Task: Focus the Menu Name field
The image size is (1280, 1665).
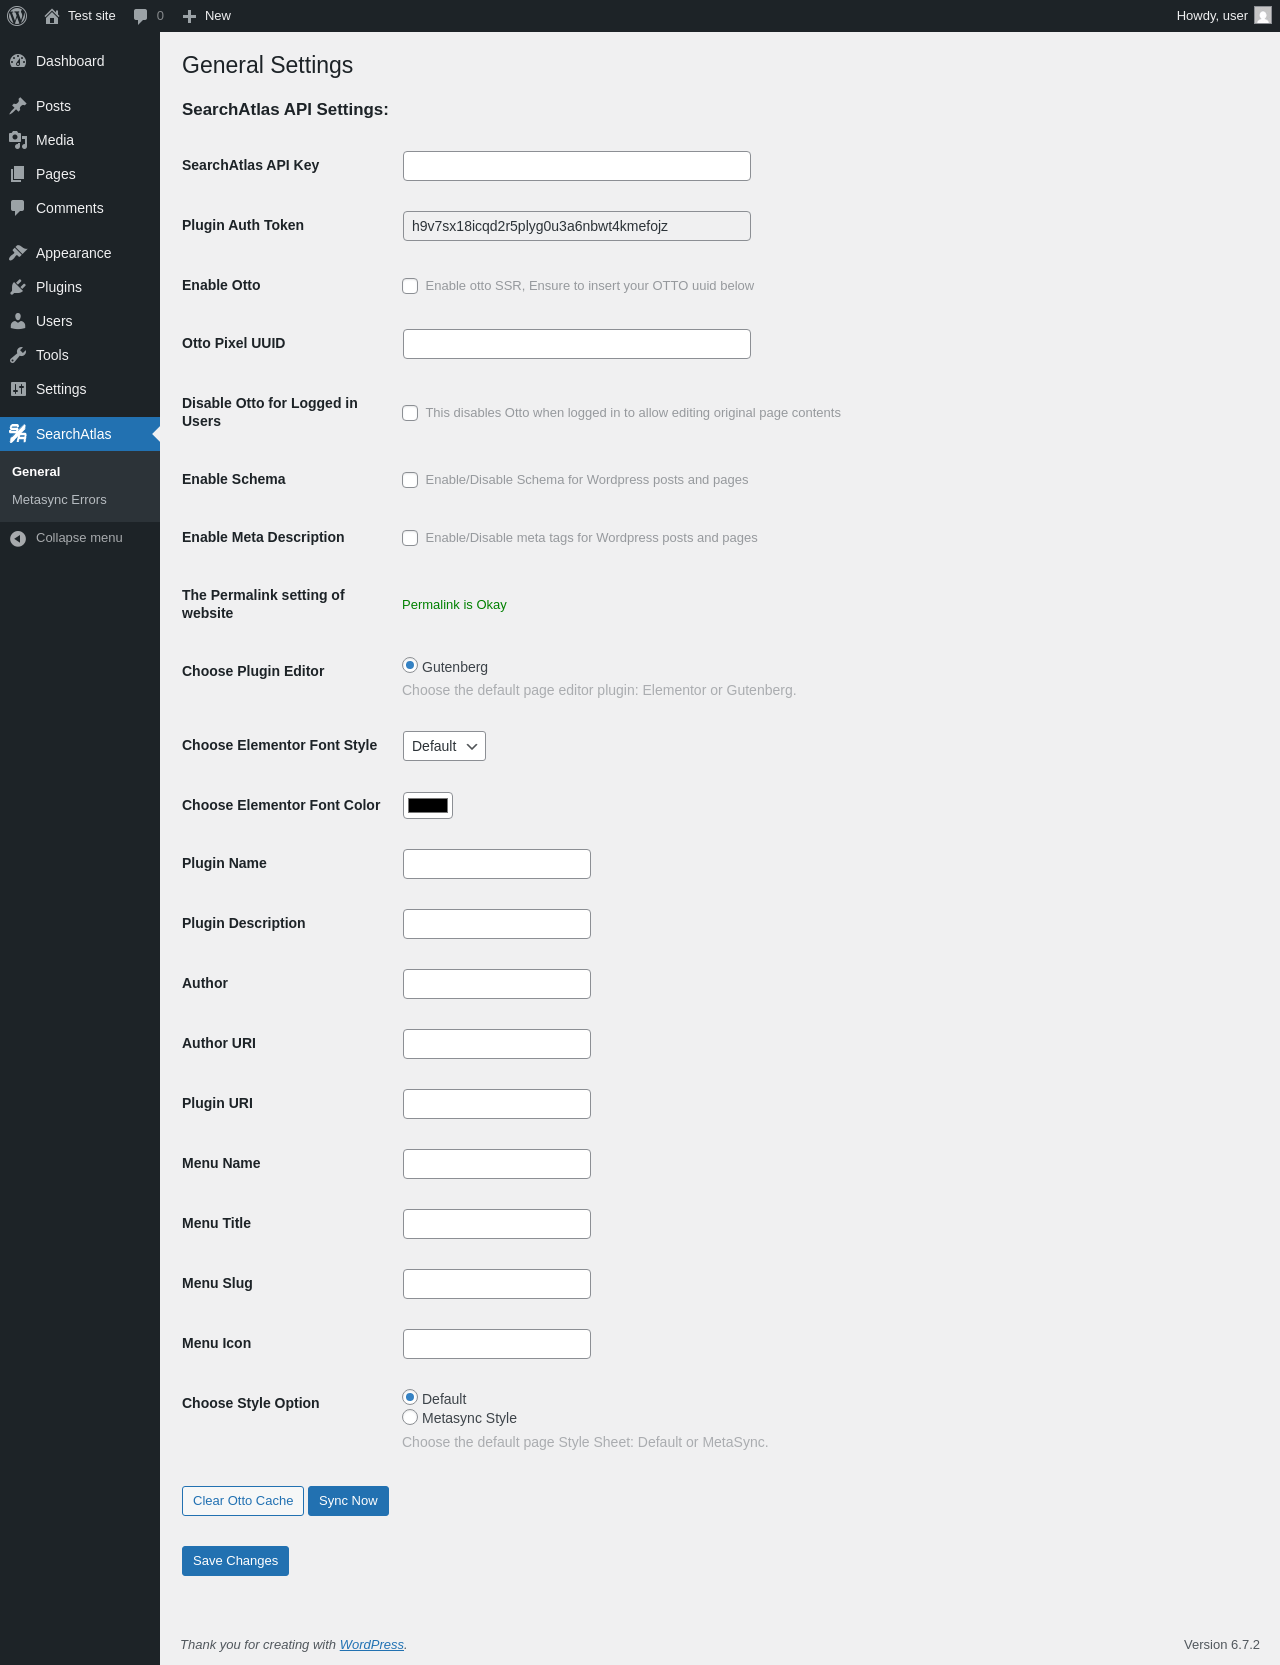Action: pyautogui.click(x=497, y=1164)
